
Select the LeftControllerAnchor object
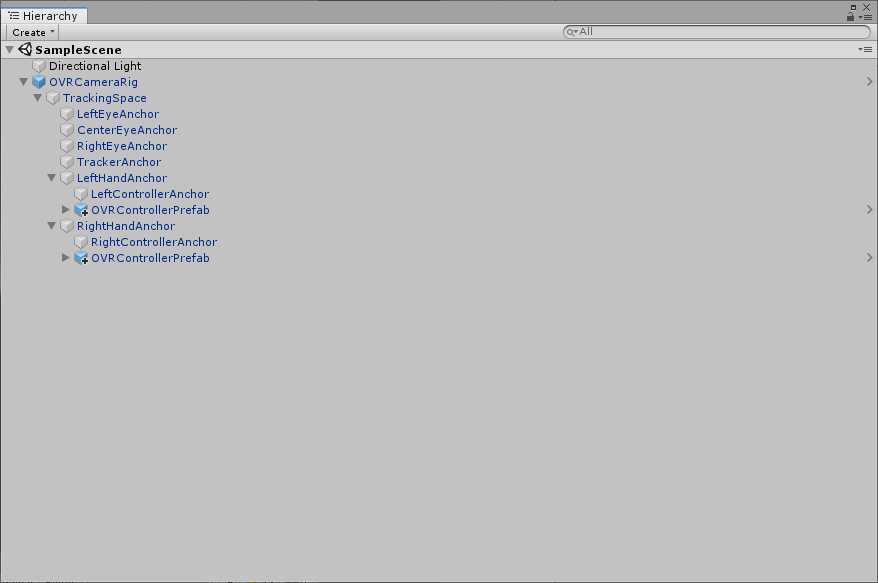coord(150,194)
